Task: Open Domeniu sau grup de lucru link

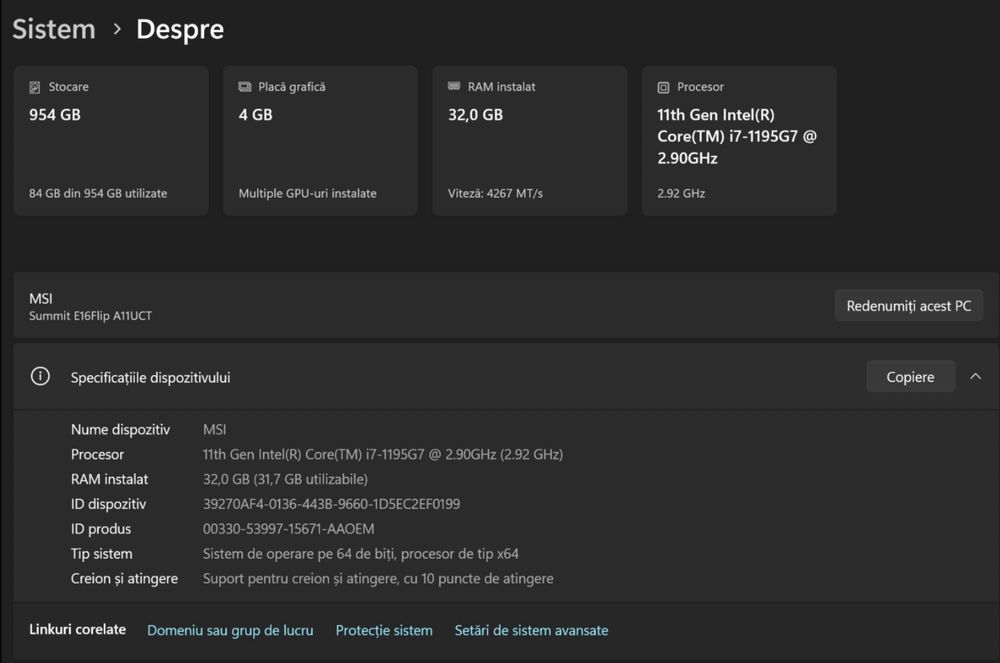Action: point(230,630)
